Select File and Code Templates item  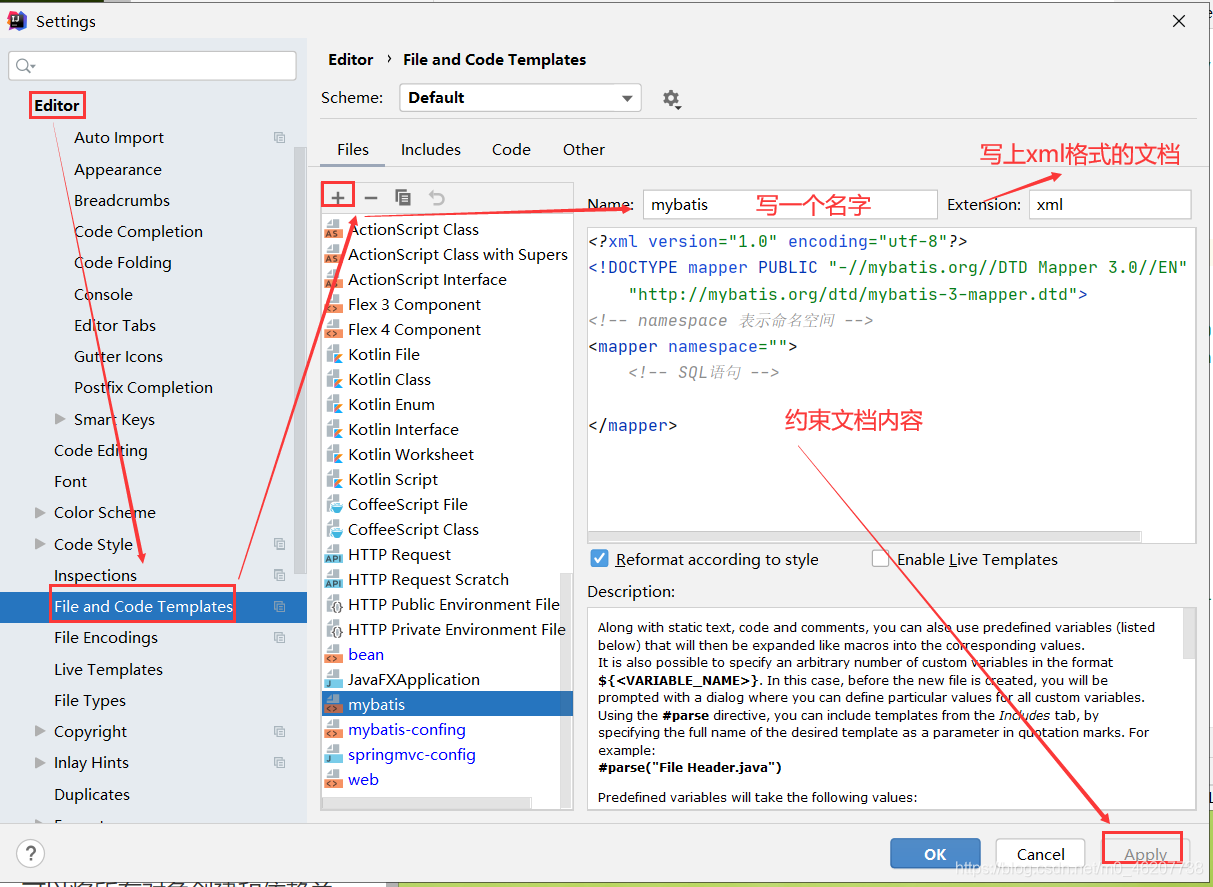(153, 606)
